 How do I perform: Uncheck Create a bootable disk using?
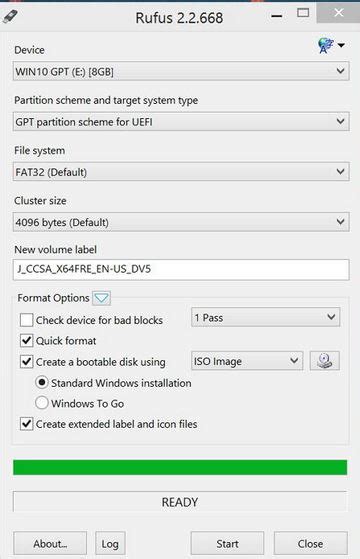tap(26, 361)
